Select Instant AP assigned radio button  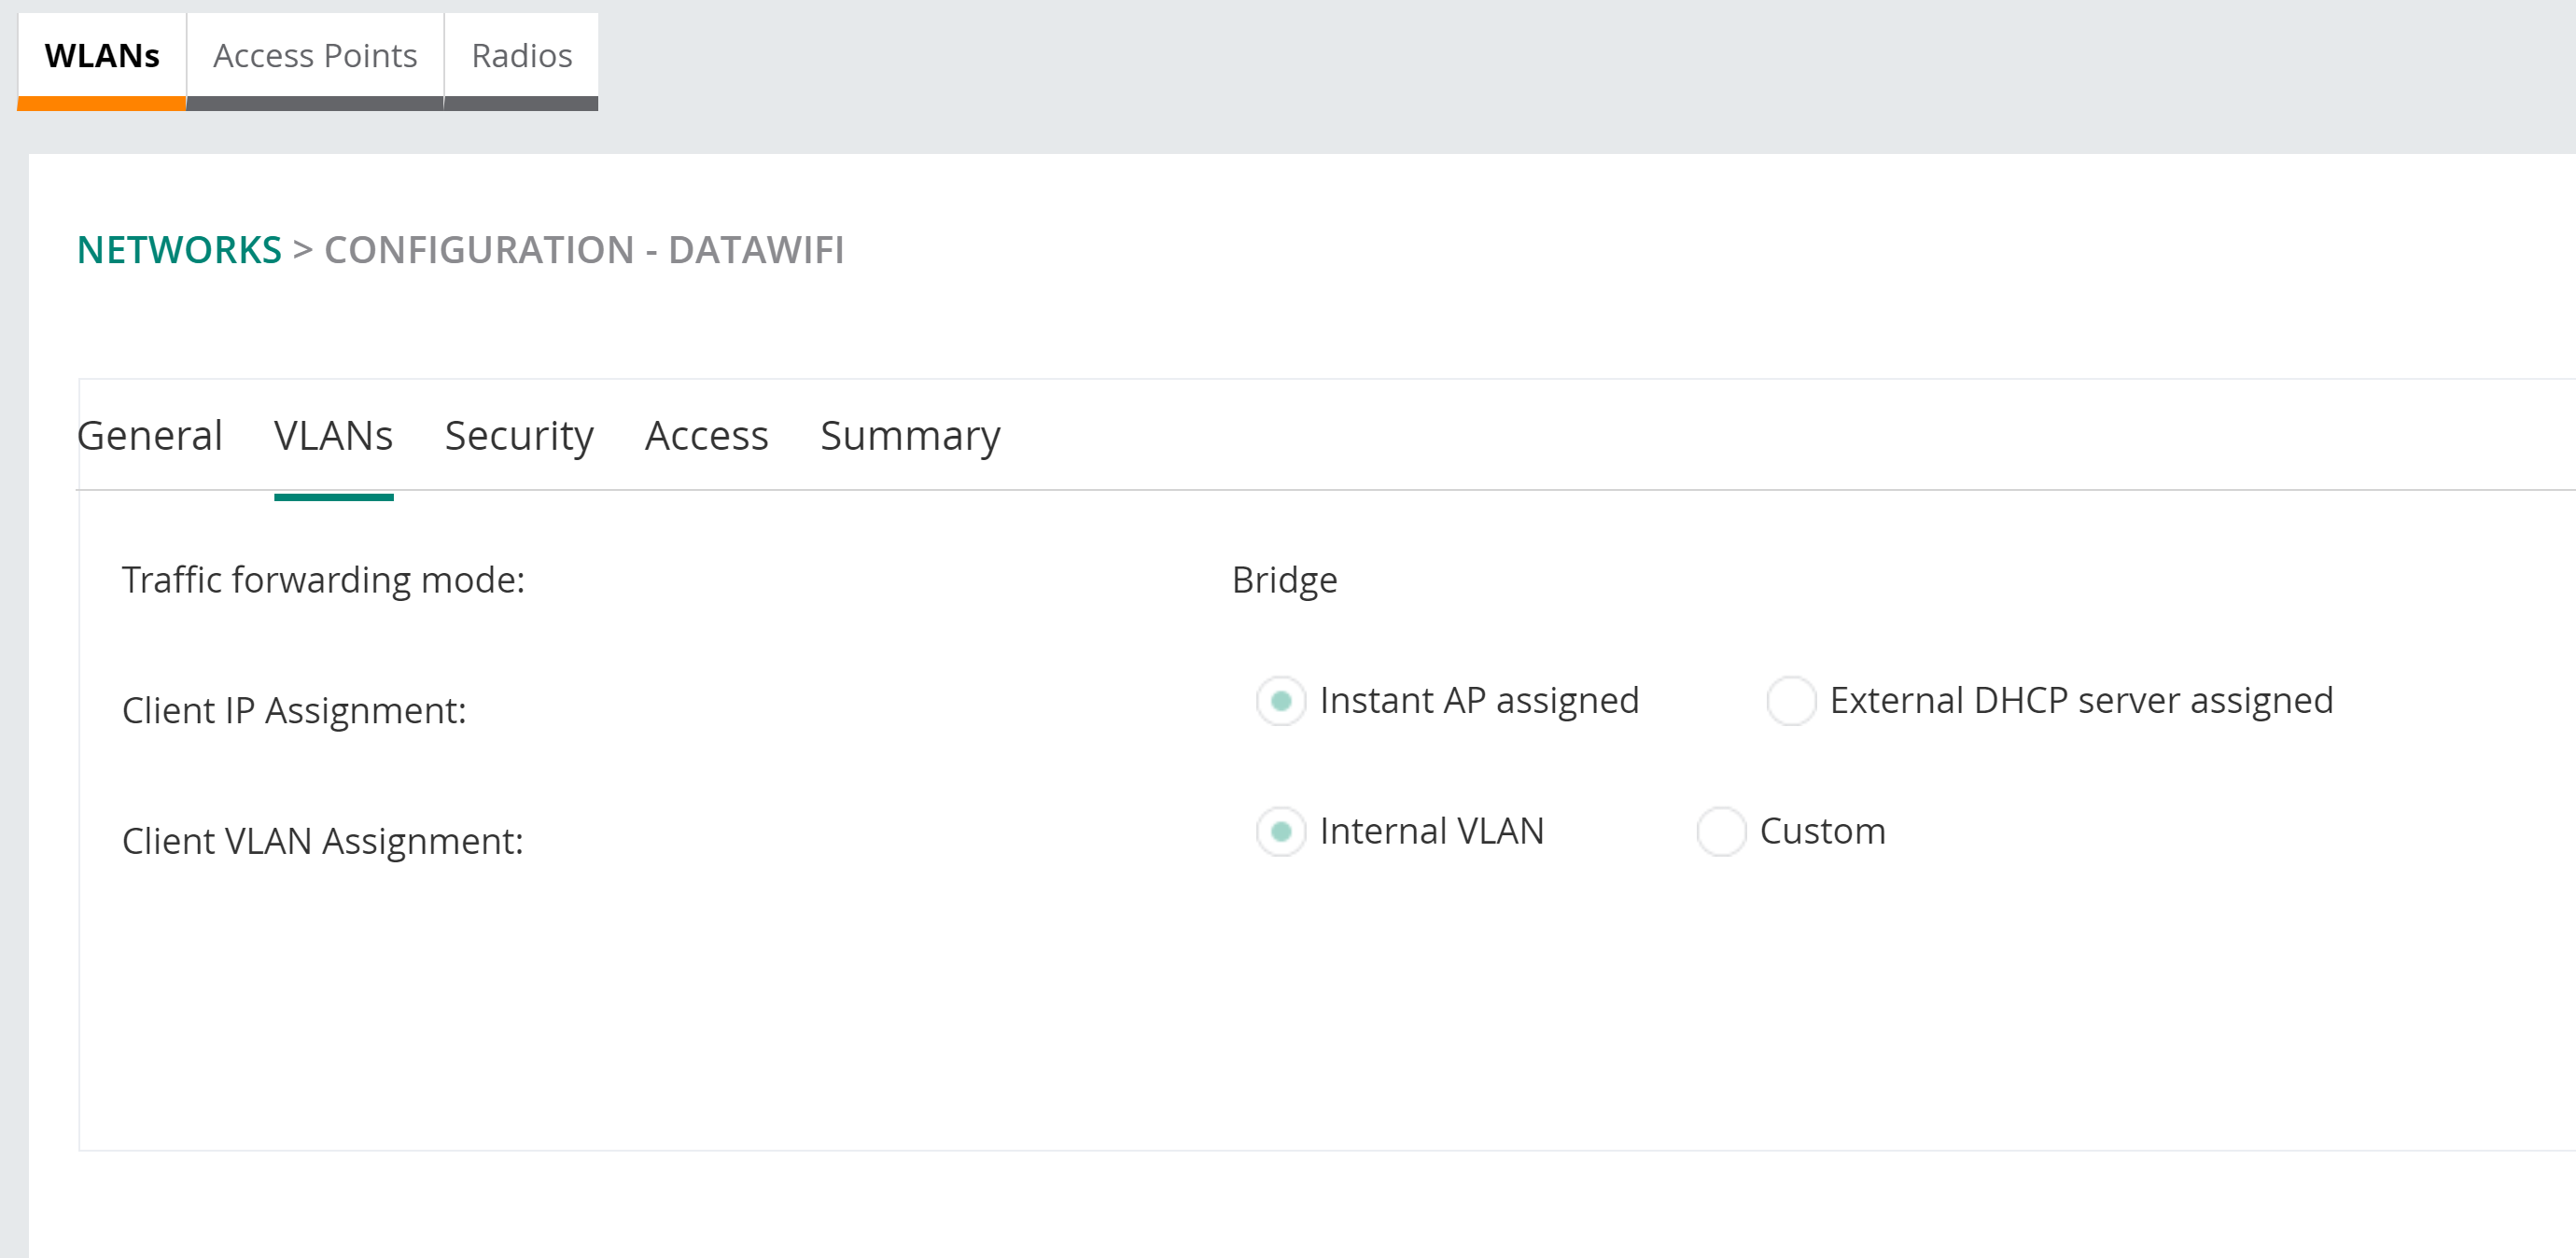[1281, 701]
